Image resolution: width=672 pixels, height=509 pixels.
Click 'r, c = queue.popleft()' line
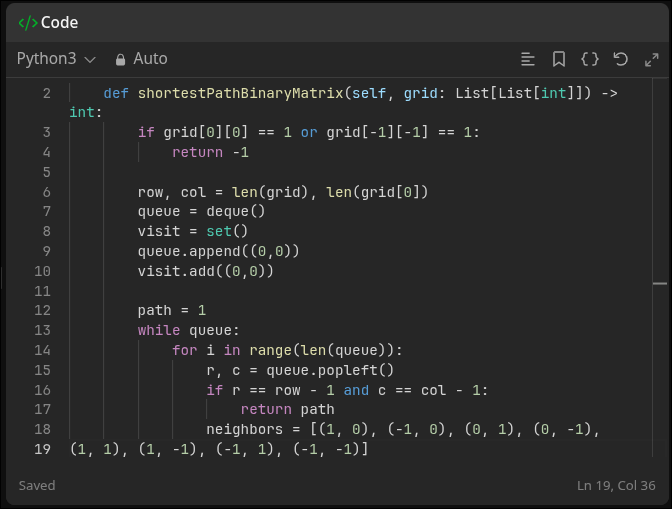[300, 370]
